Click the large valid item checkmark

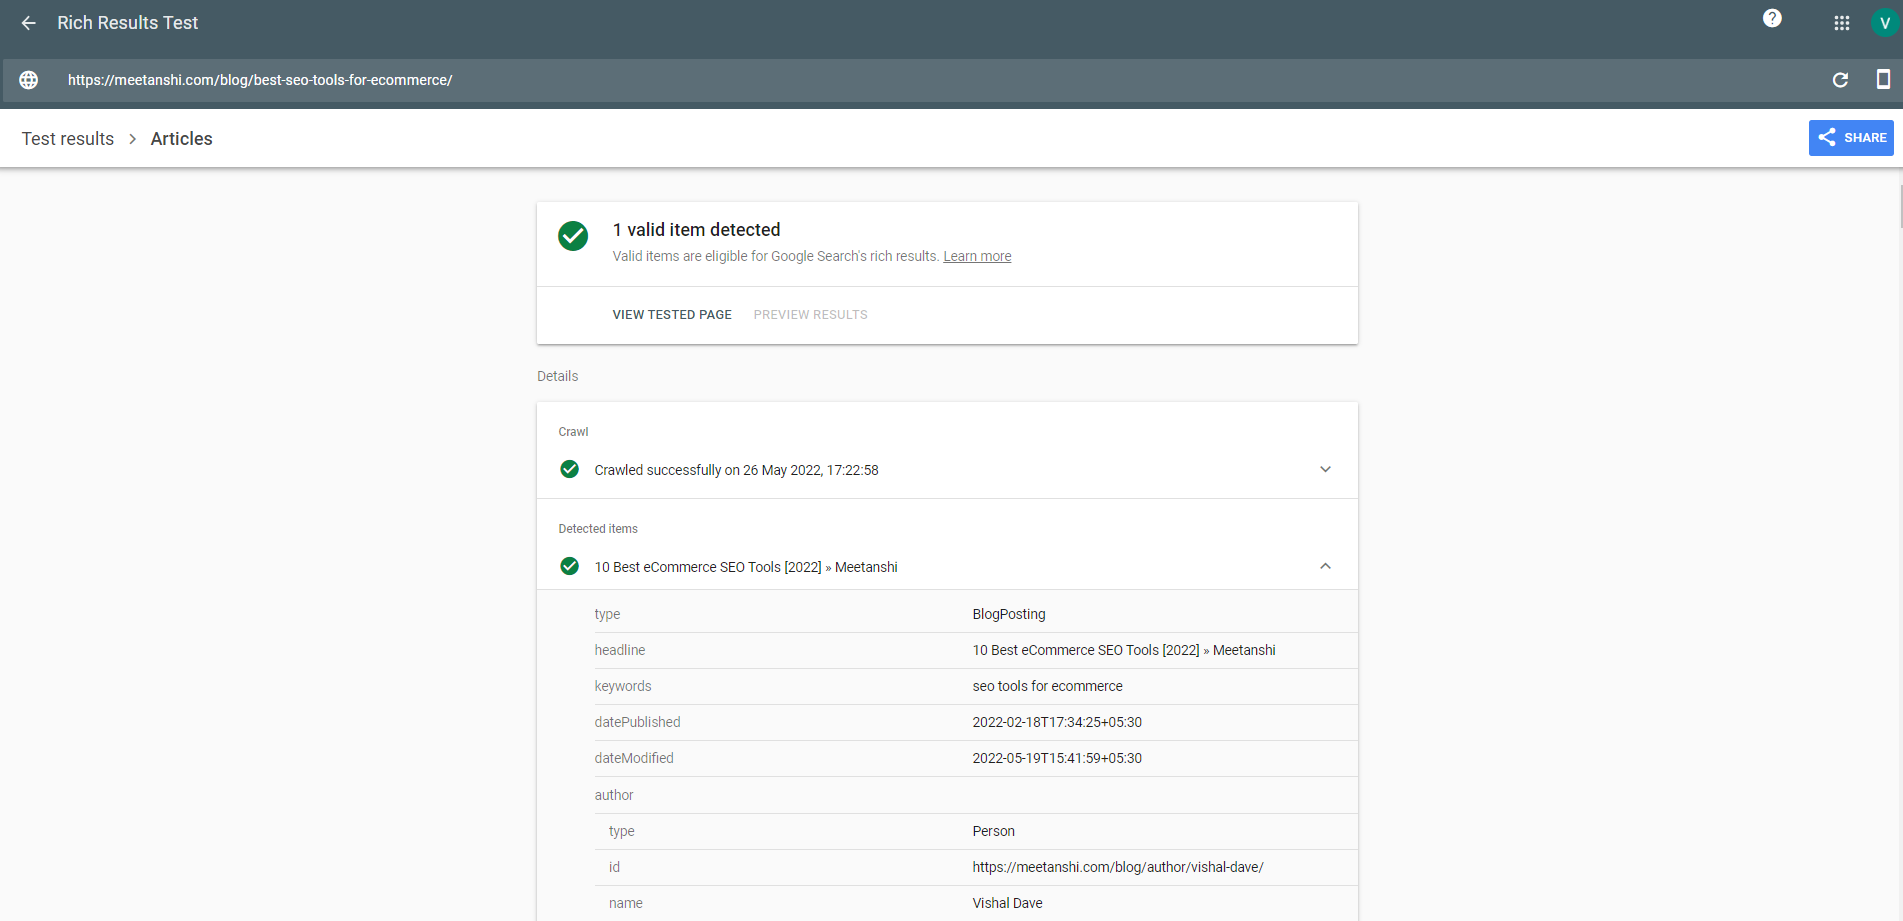pos(573,236)
